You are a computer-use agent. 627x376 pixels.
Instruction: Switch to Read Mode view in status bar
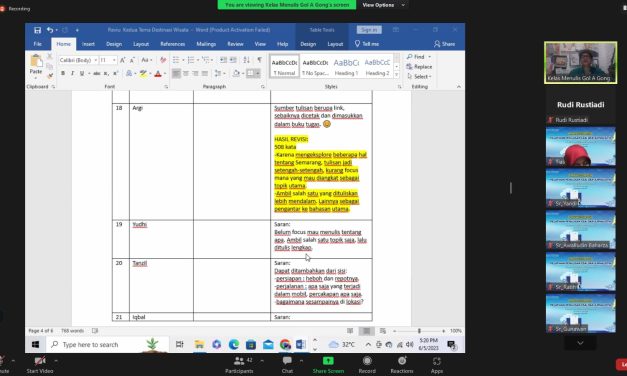350,331
